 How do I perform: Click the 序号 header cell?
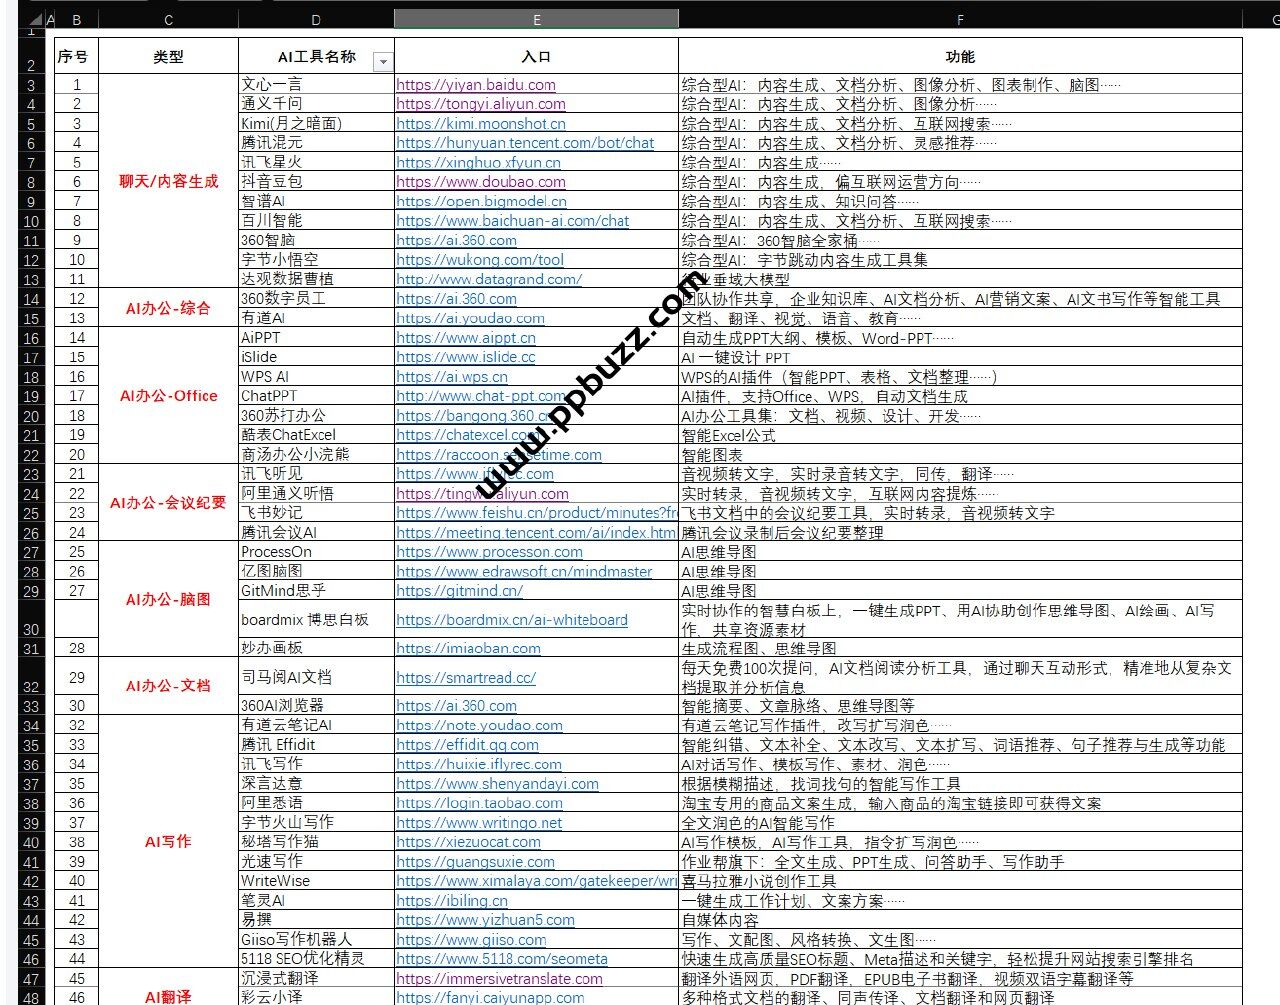tap(77, 57)
